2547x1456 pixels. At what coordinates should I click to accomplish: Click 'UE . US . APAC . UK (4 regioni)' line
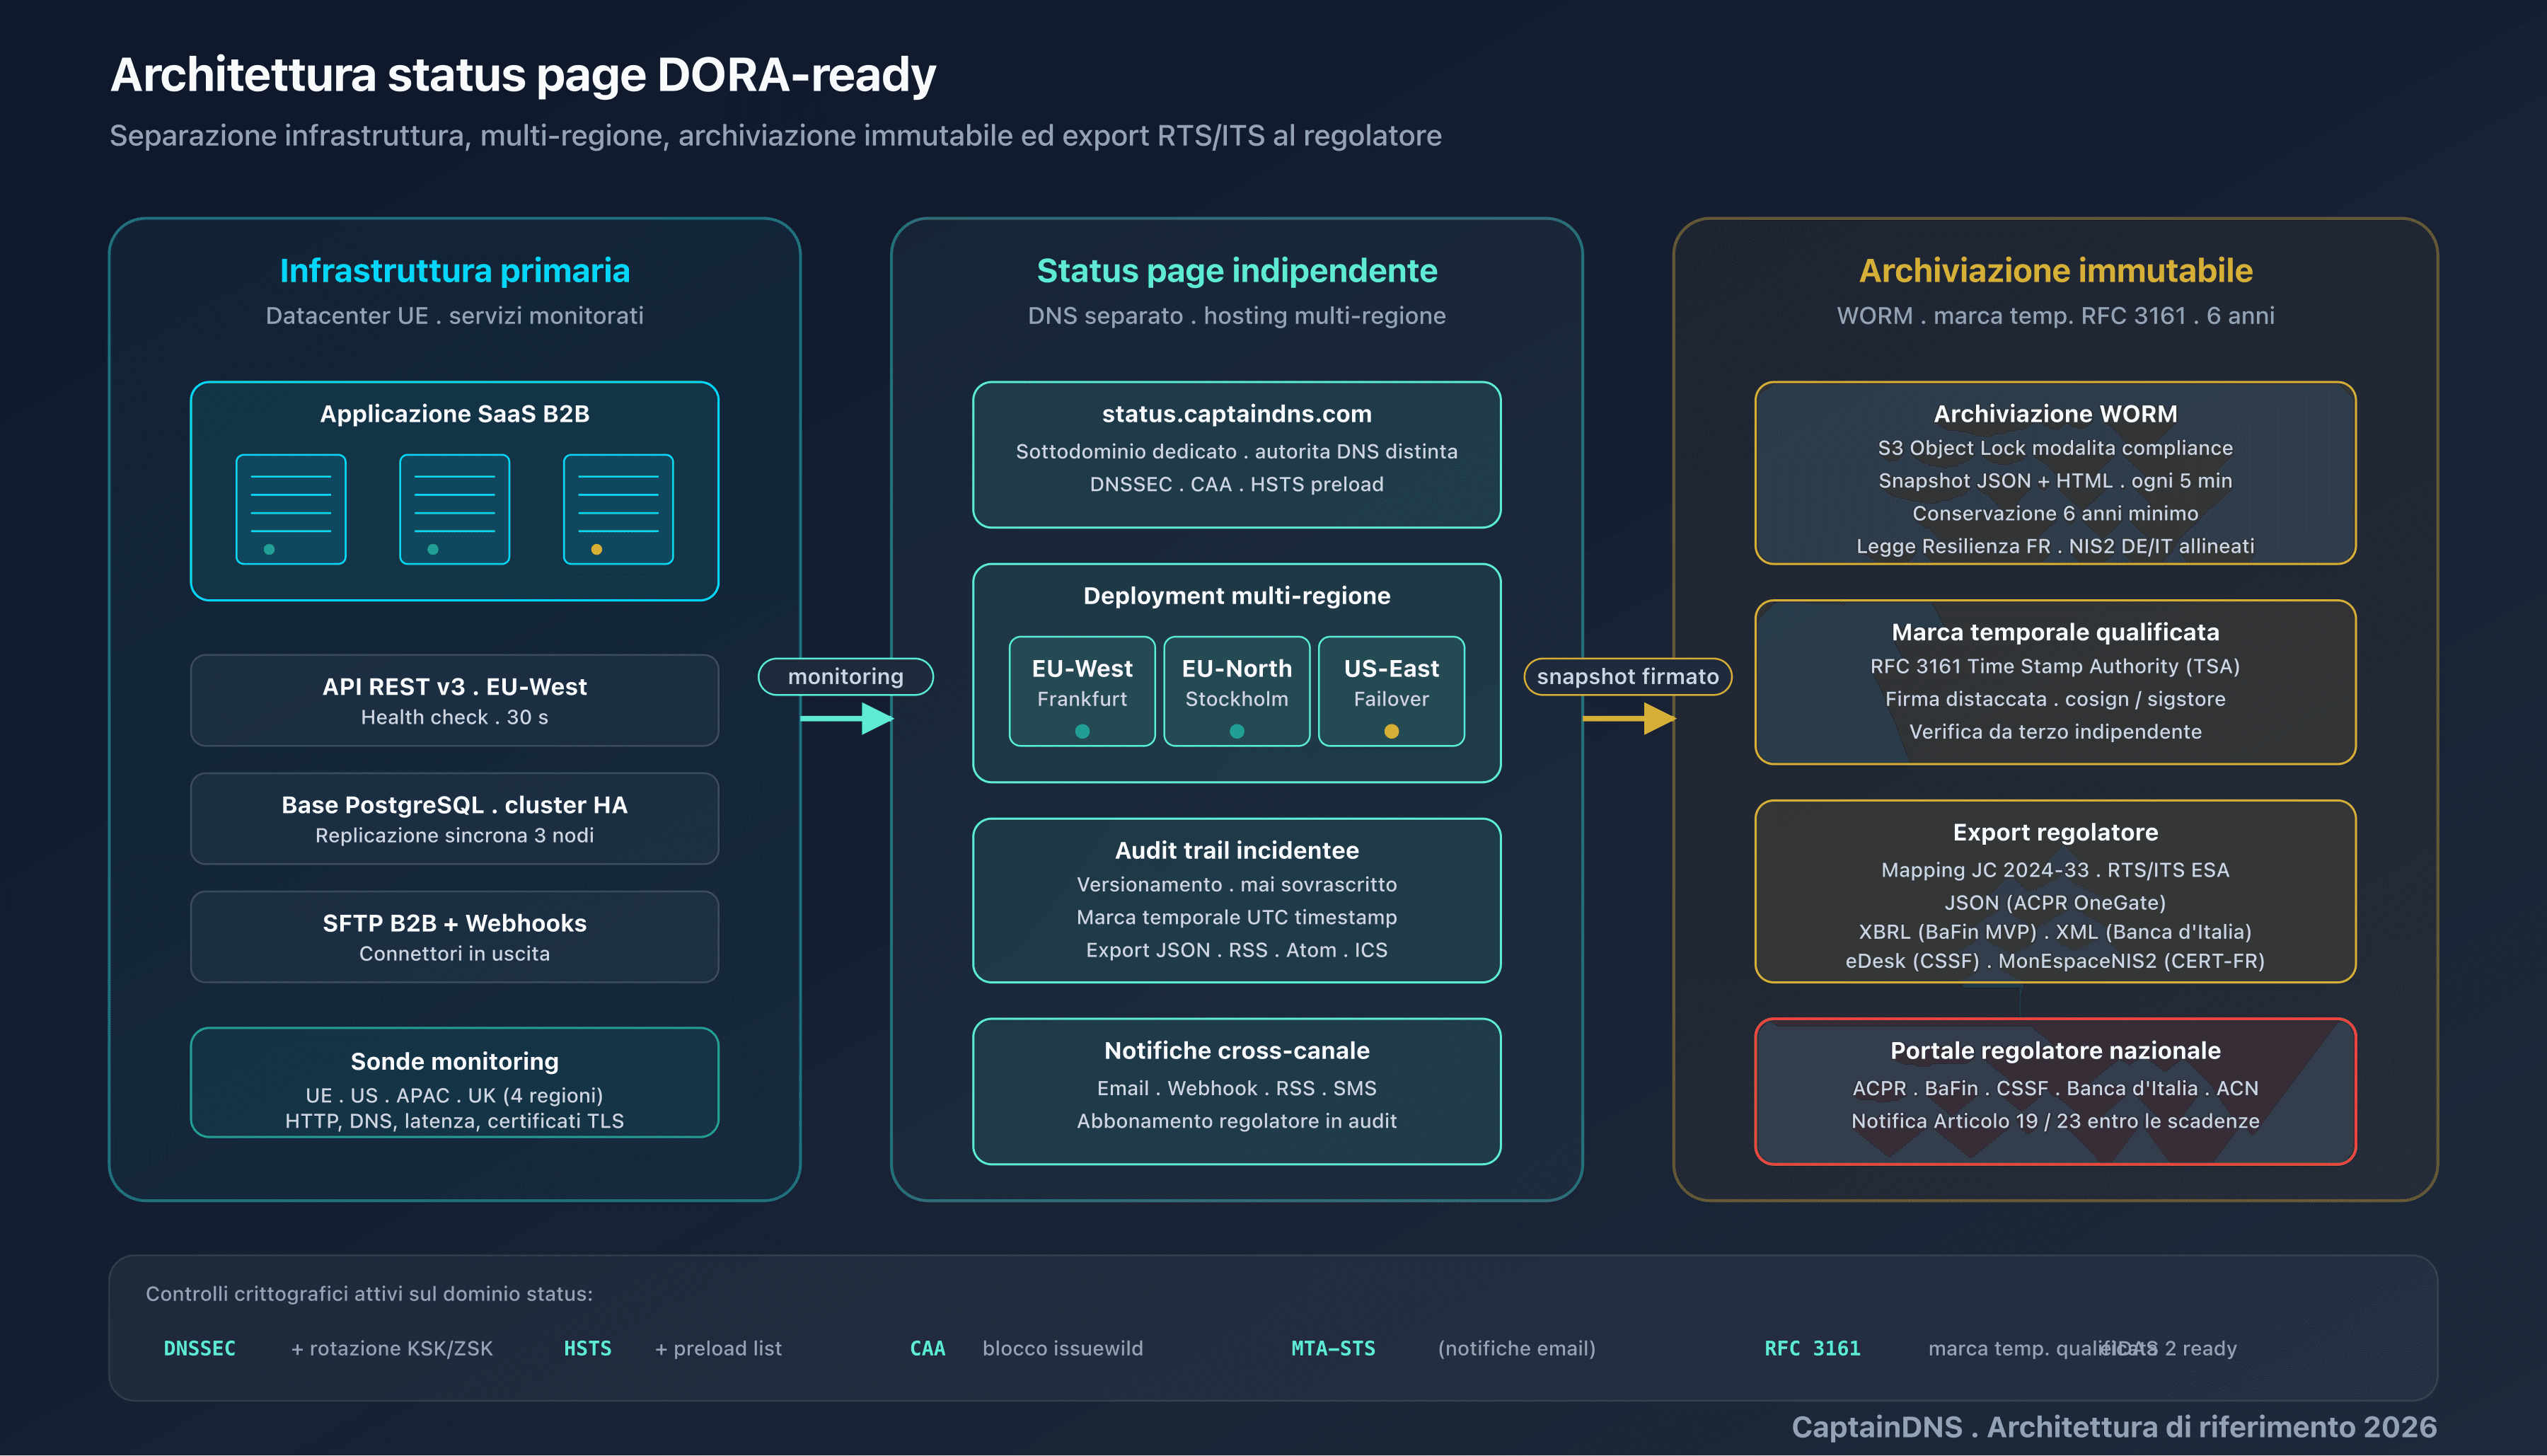[x=455, y=1095]
